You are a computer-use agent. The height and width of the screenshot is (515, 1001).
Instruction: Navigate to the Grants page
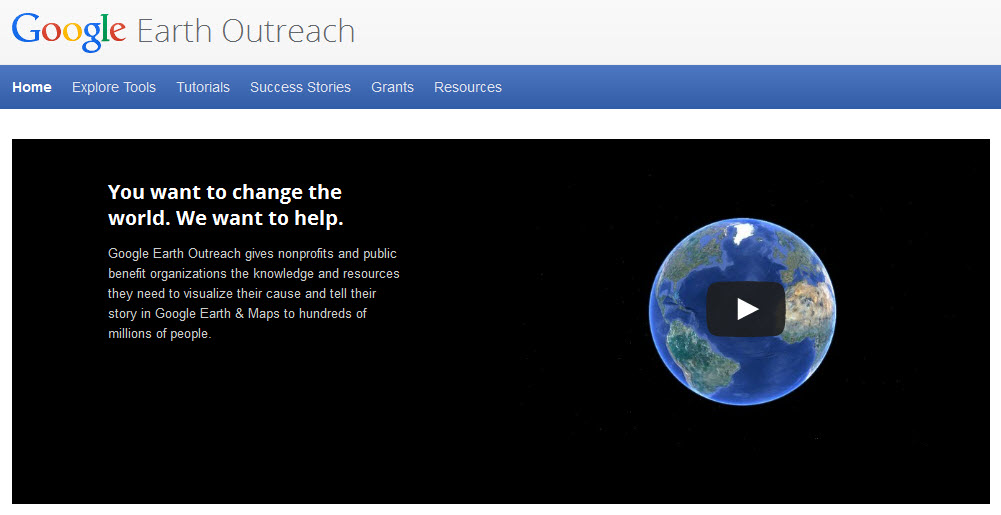click(x=392, y=87)
